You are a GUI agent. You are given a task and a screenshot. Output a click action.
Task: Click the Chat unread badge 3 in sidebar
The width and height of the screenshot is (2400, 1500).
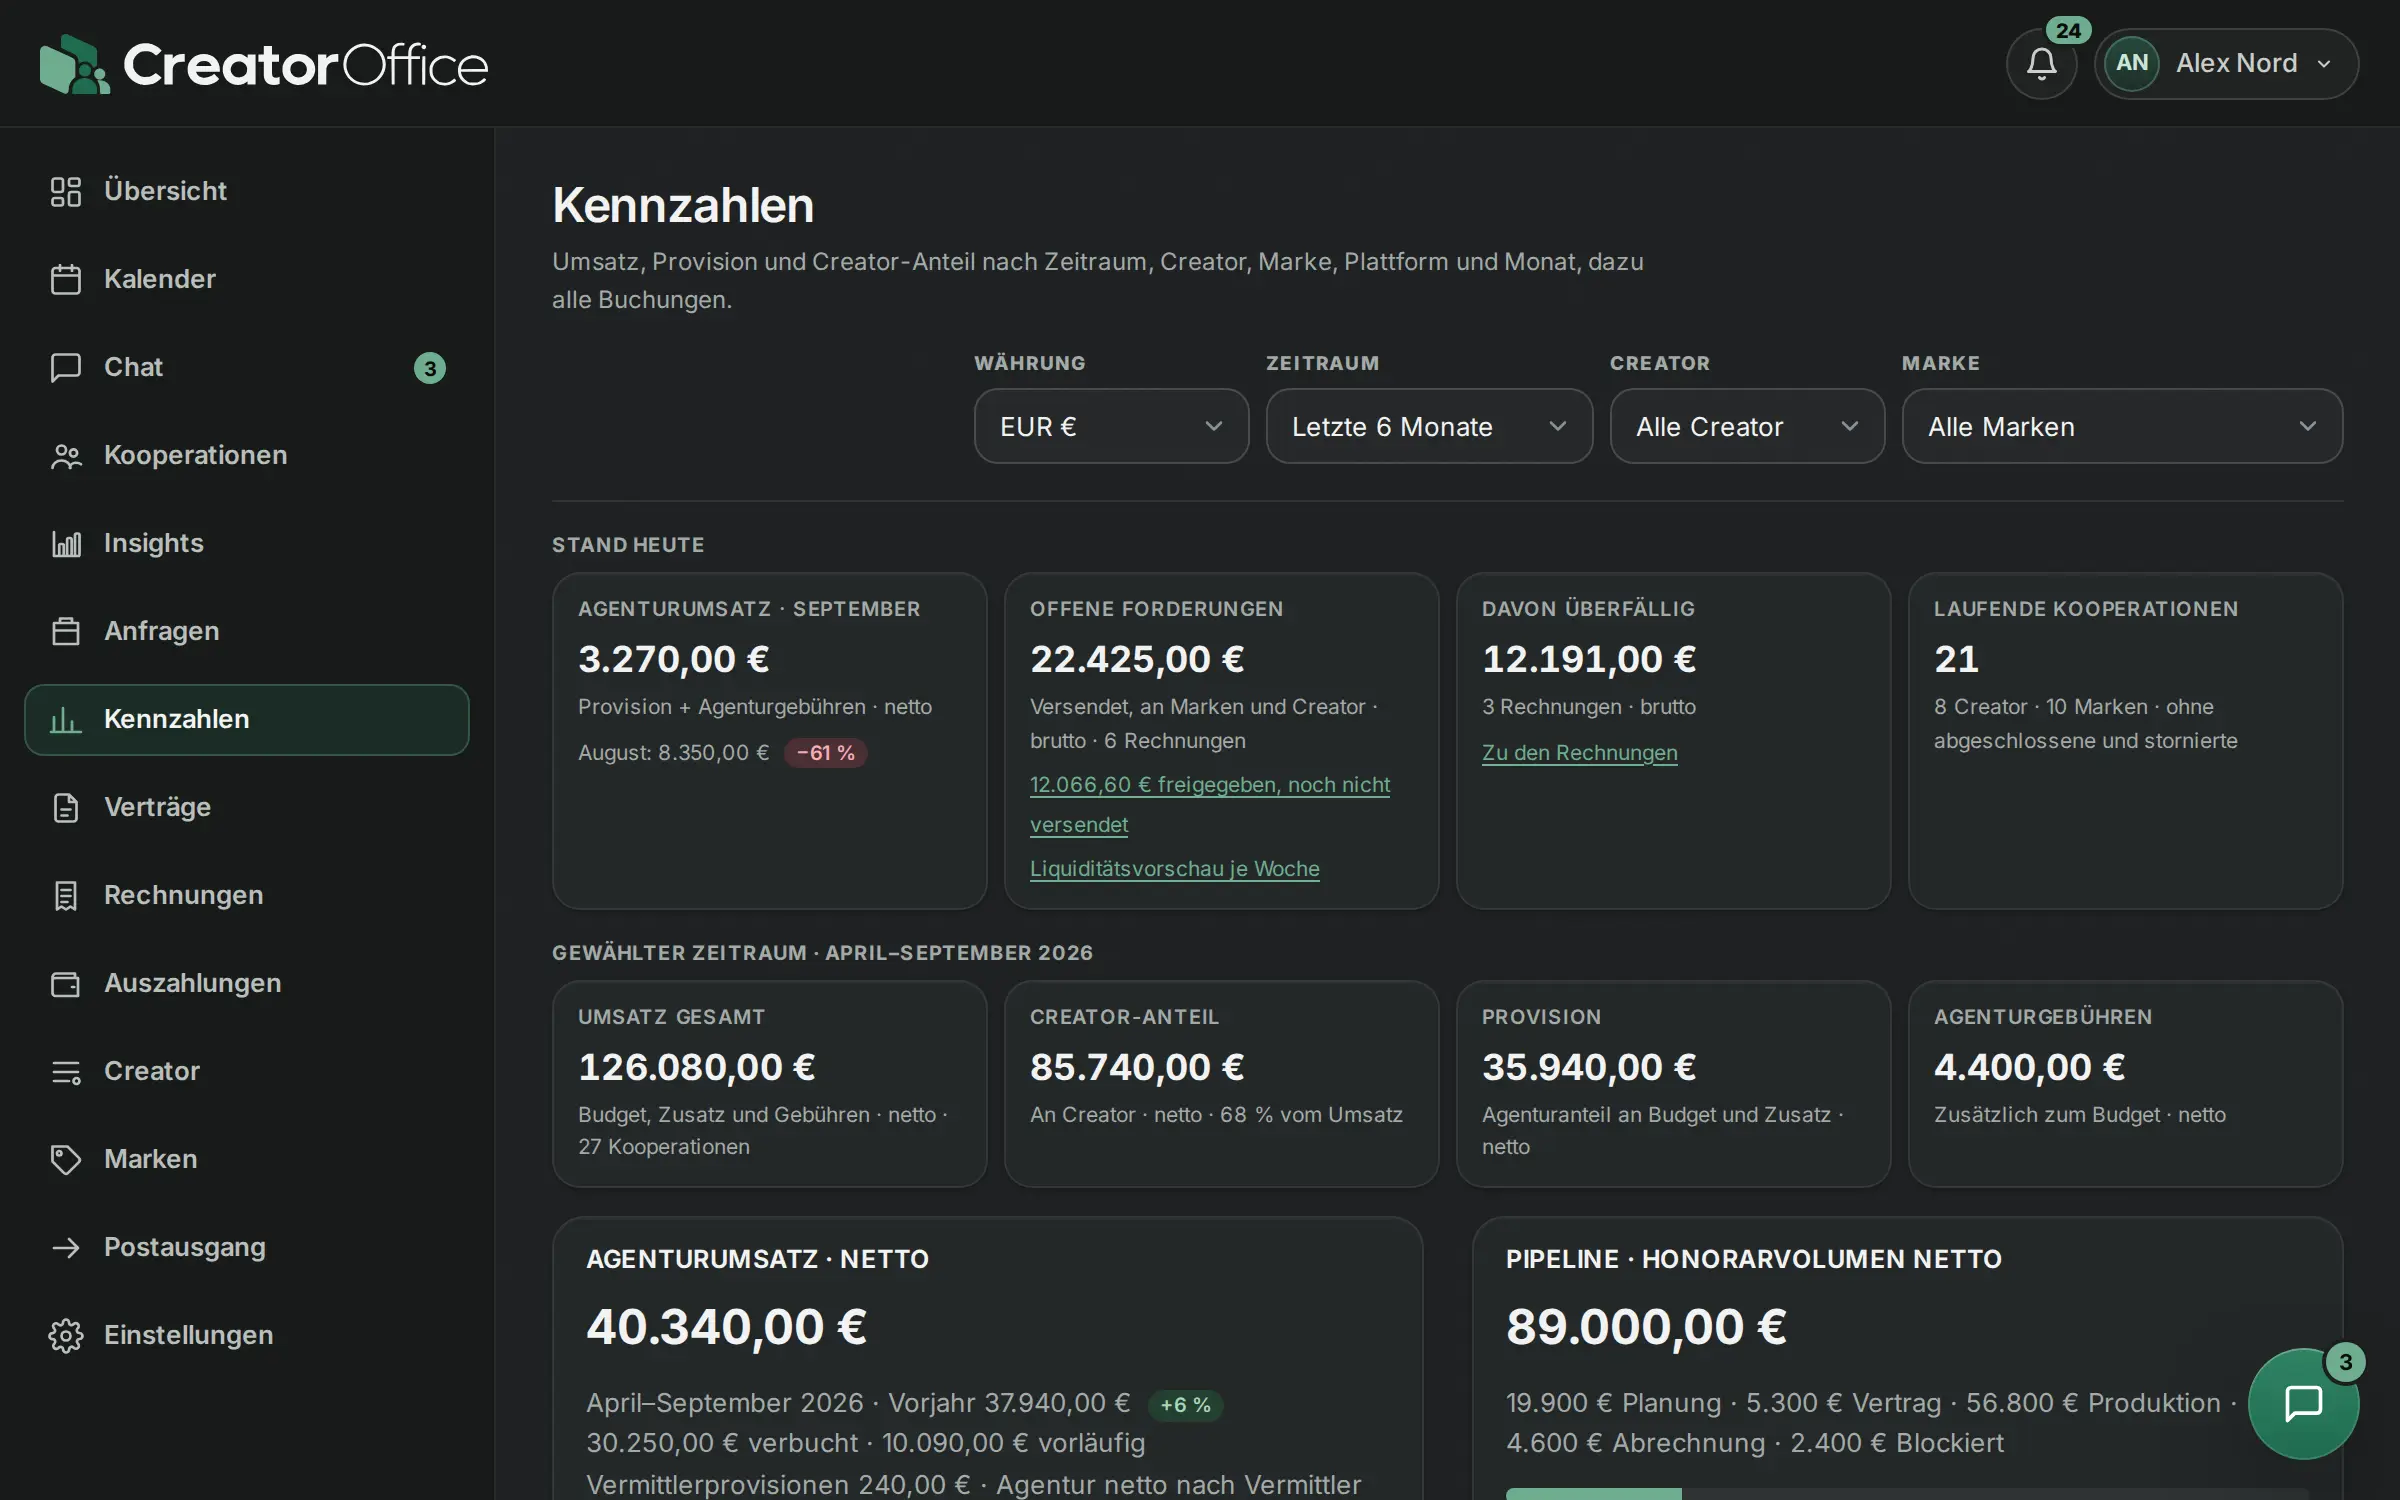coord(429,368)
